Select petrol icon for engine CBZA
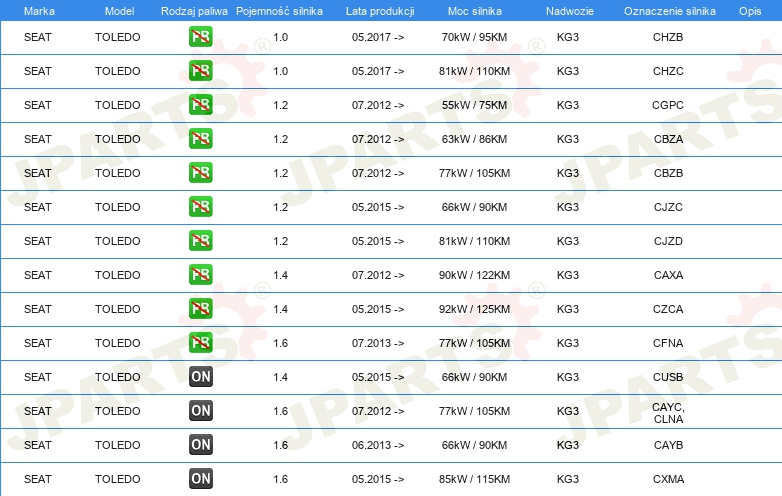This screenshot has width=782, height=496. pyautogui.click(x=200, y=139)
